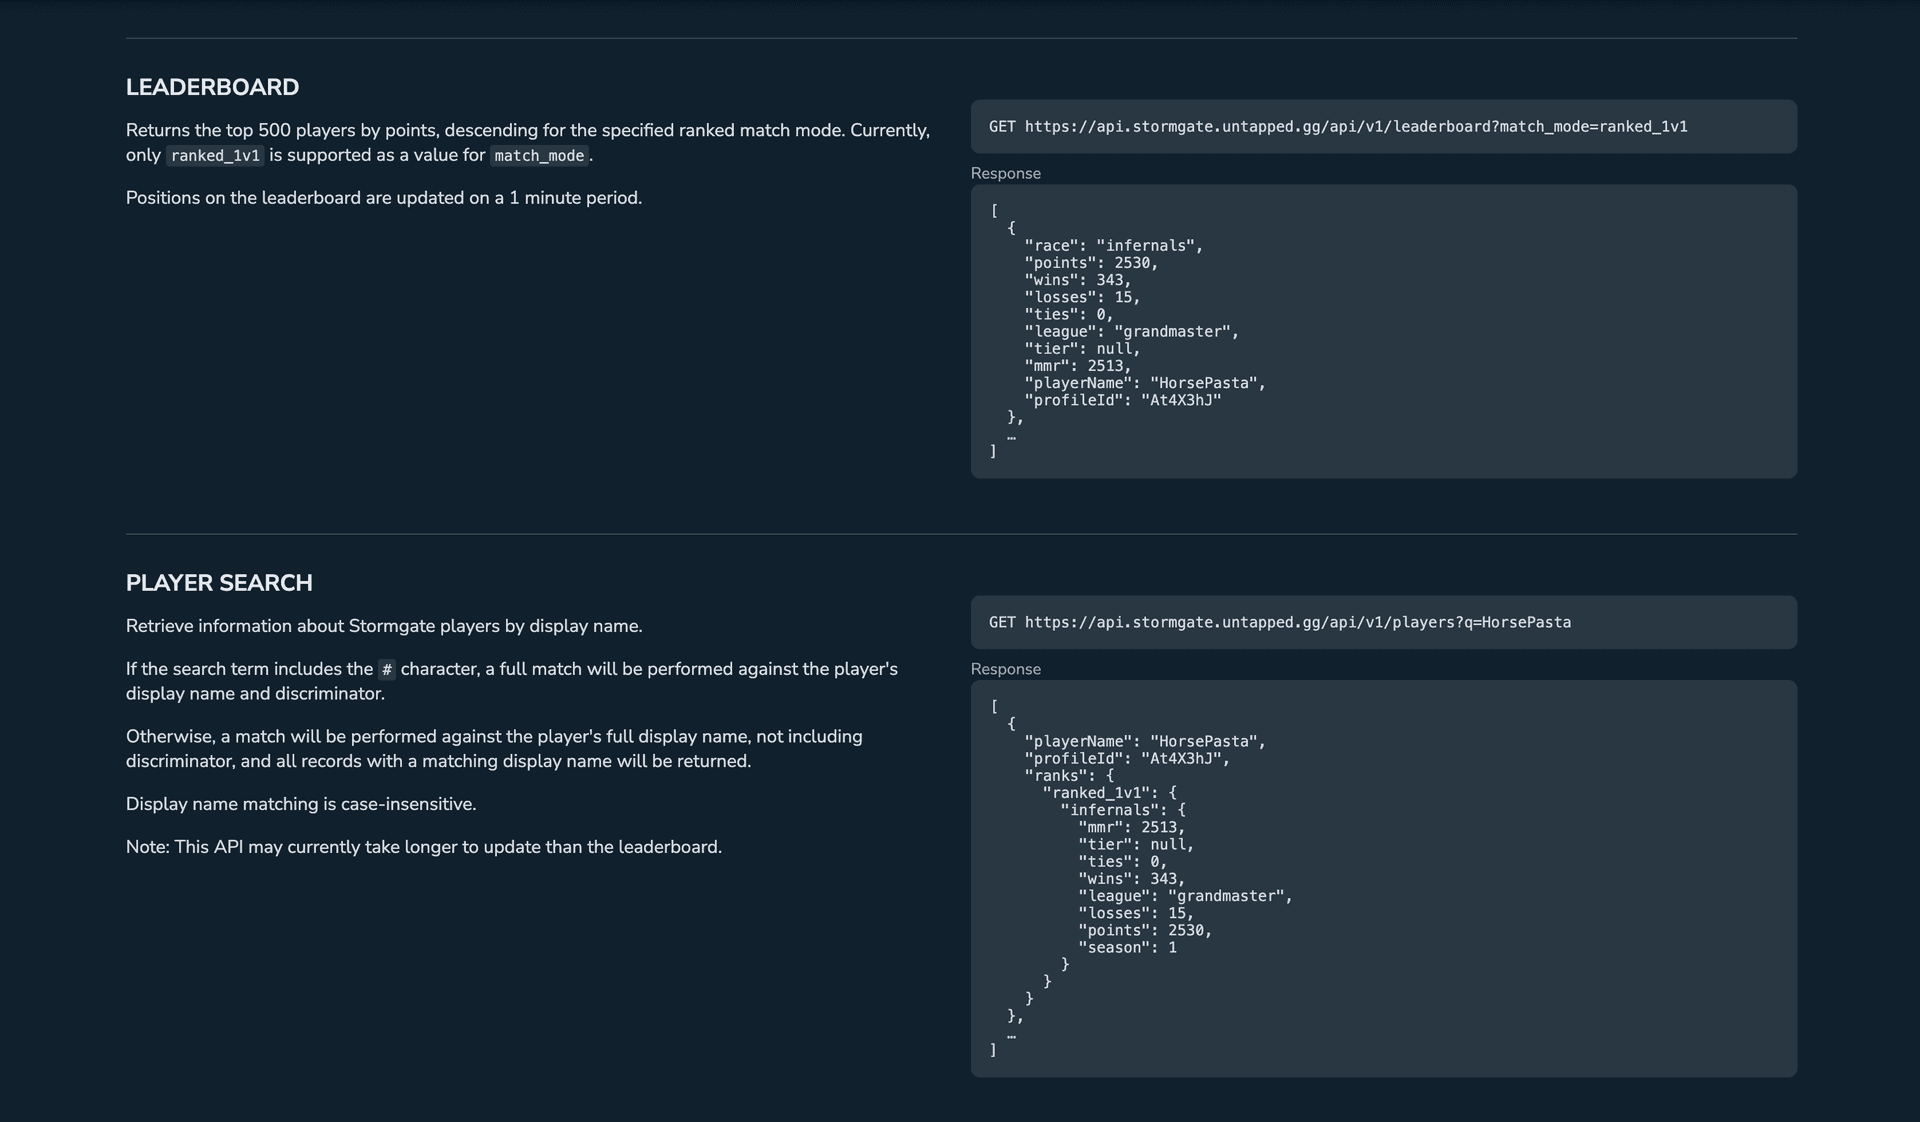Click the "points": 2530 line in leaderboard response
Viewport: 1920px width, 1122px height.
pos(1090,263)
